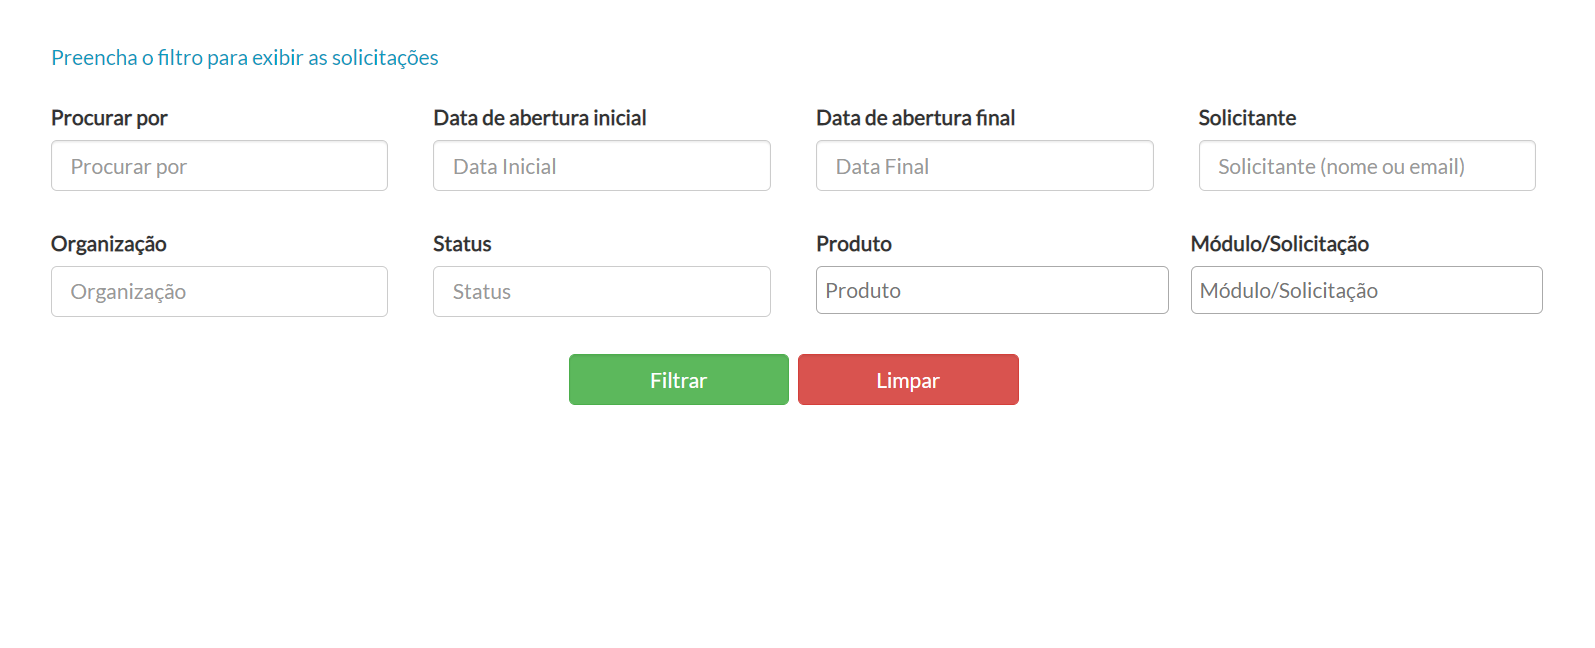Click the Produto field label

pyautogui.click(x=854, y=243)
